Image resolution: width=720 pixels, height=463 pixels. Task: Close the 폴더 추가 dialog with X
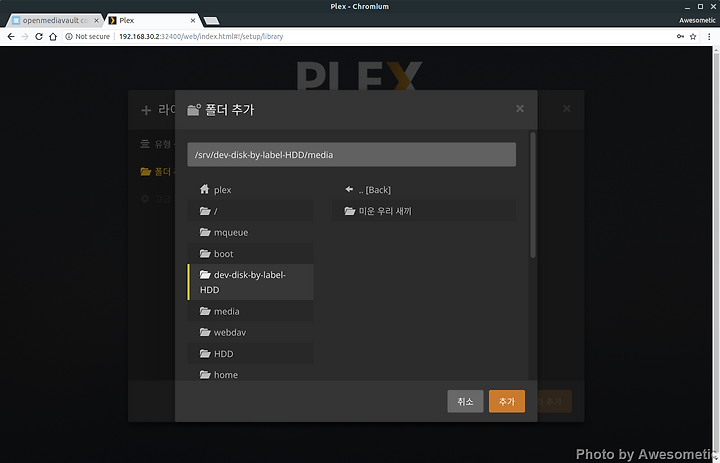tap(520, 108)
